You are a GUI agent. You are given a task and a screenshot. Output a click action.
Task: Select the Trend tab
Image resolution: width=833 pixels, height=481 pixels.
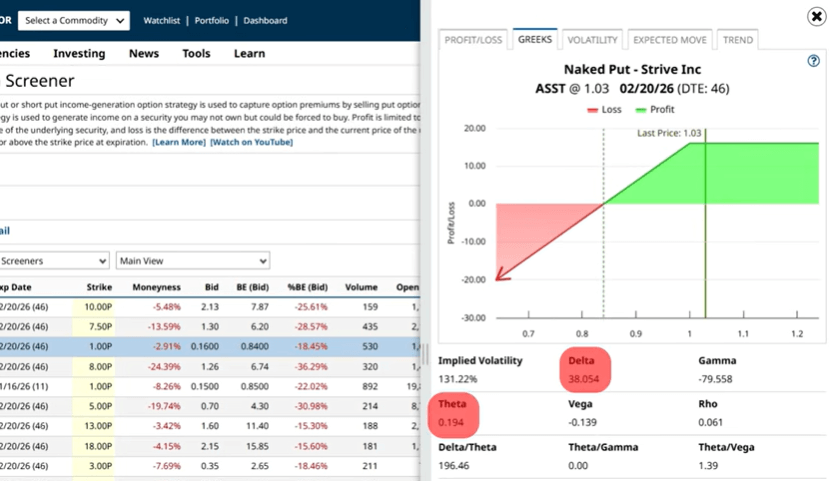(739, 40)
